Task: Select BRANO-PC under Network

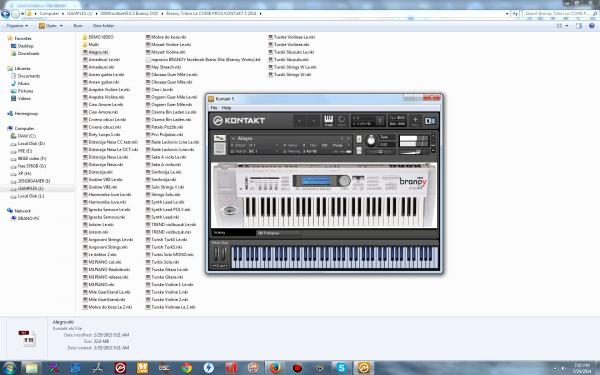Action: click(25, 218)
